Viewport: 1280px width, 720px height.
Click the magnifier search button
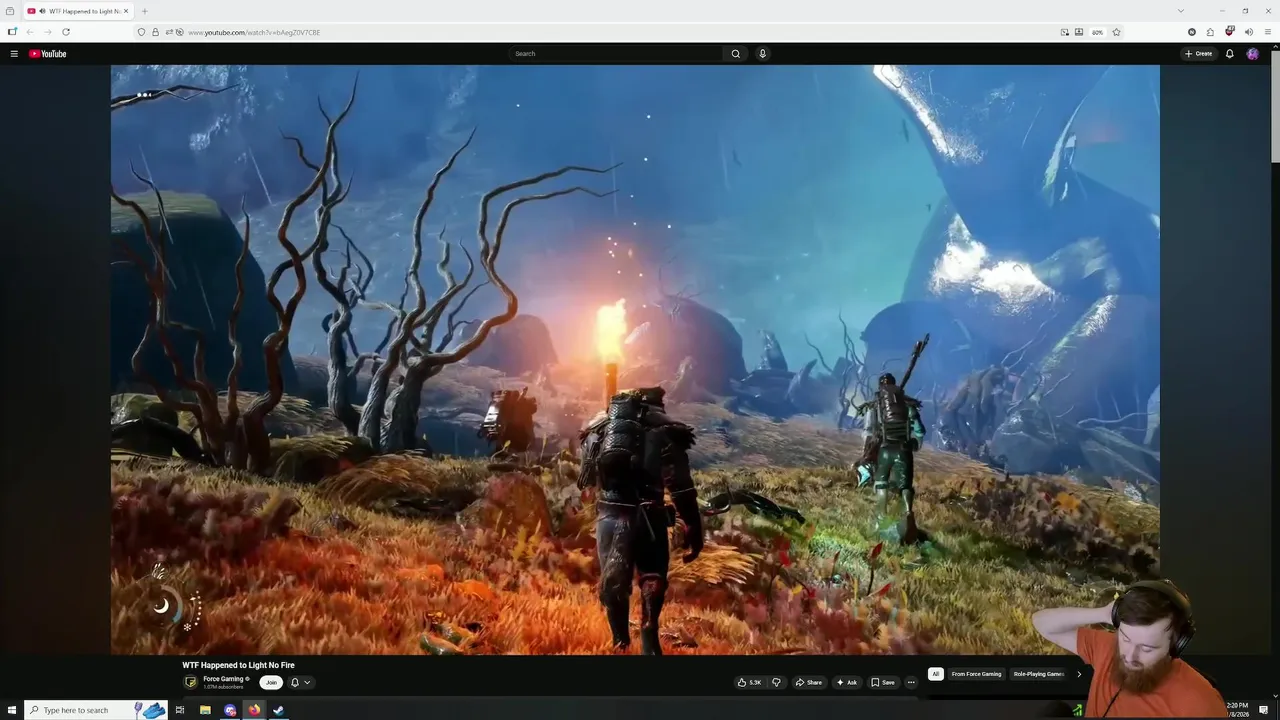tap(736, 54)
